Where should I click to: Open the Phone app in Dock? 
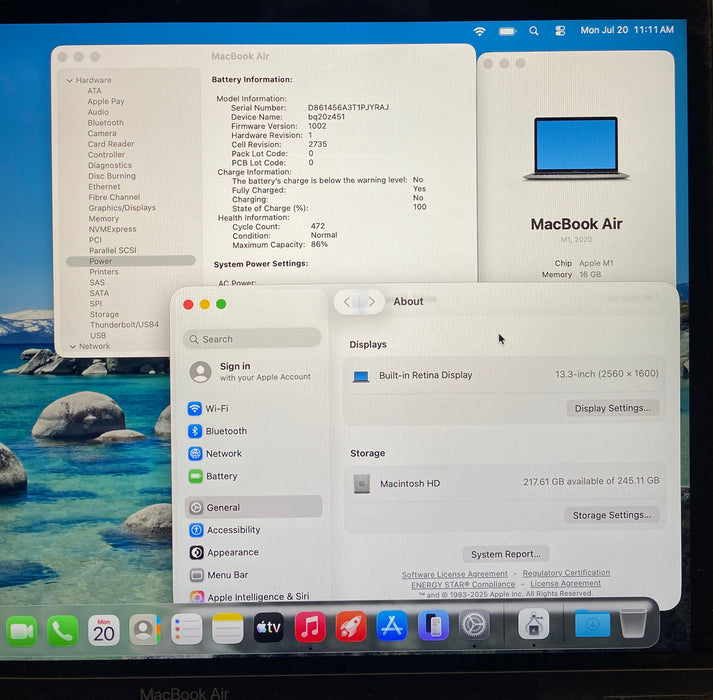point(62,630)
